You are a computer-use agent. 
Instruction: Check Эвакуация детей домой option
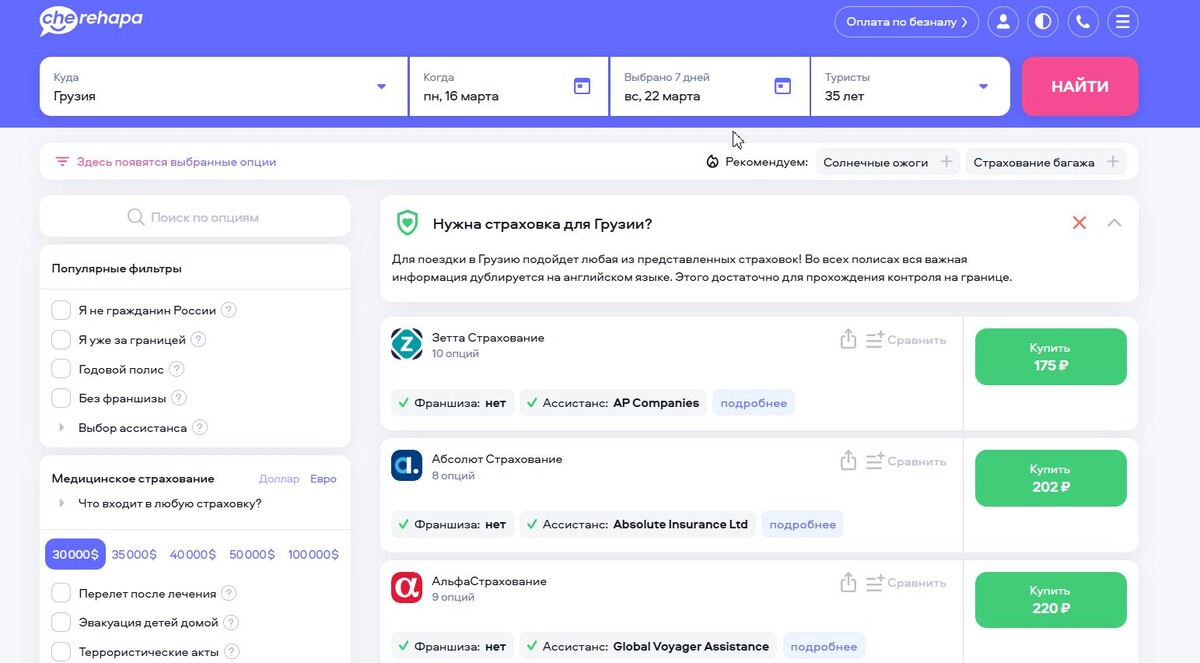click(61, 622)
